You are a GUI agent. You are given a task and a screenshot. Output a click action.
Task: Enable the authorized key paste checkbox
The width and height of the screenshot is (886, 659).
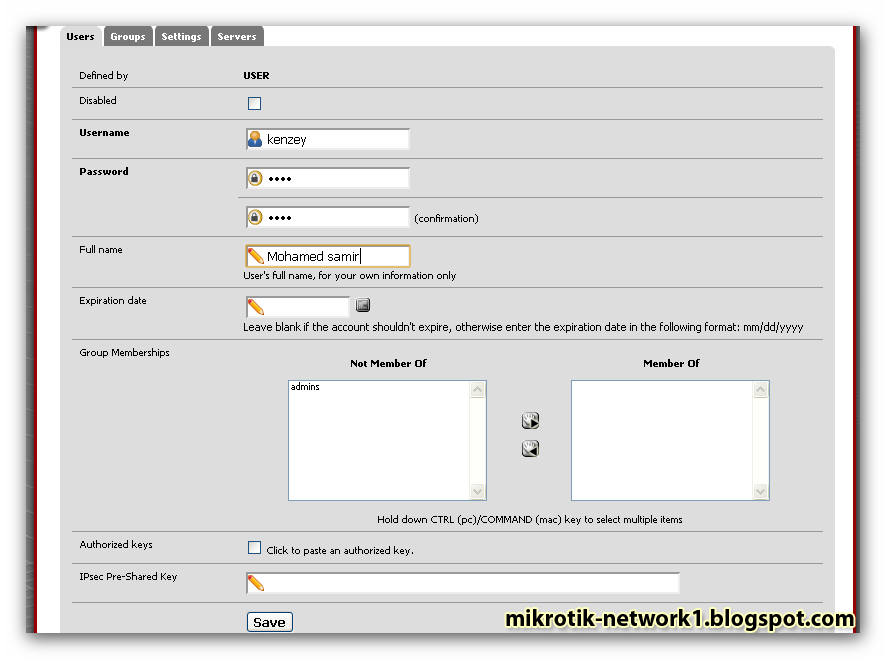click(254, 548)
